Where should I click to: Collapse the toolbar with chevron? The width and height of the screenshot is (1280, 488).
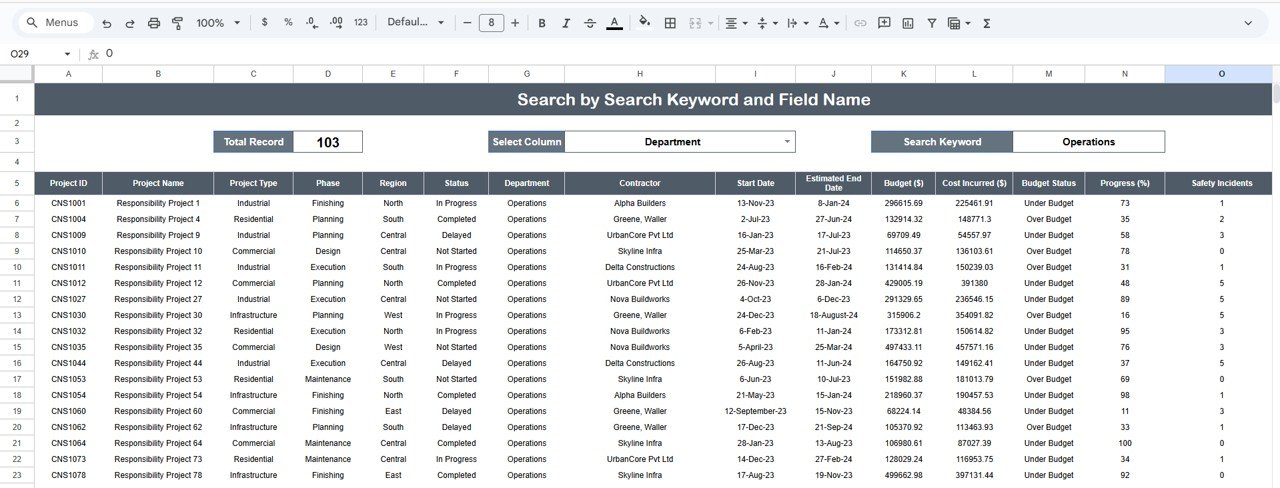pyautogui.click(x=1248, y=22)
